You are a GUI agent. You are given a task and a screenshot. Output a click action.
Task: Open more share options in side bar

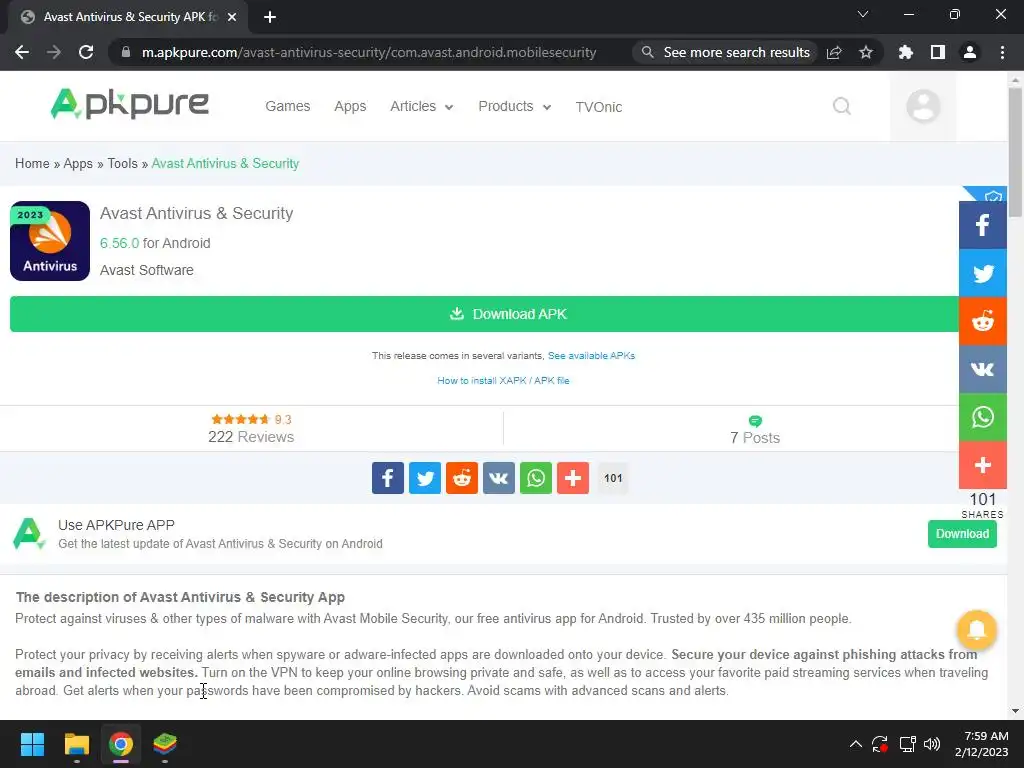(x=982, y=465)
